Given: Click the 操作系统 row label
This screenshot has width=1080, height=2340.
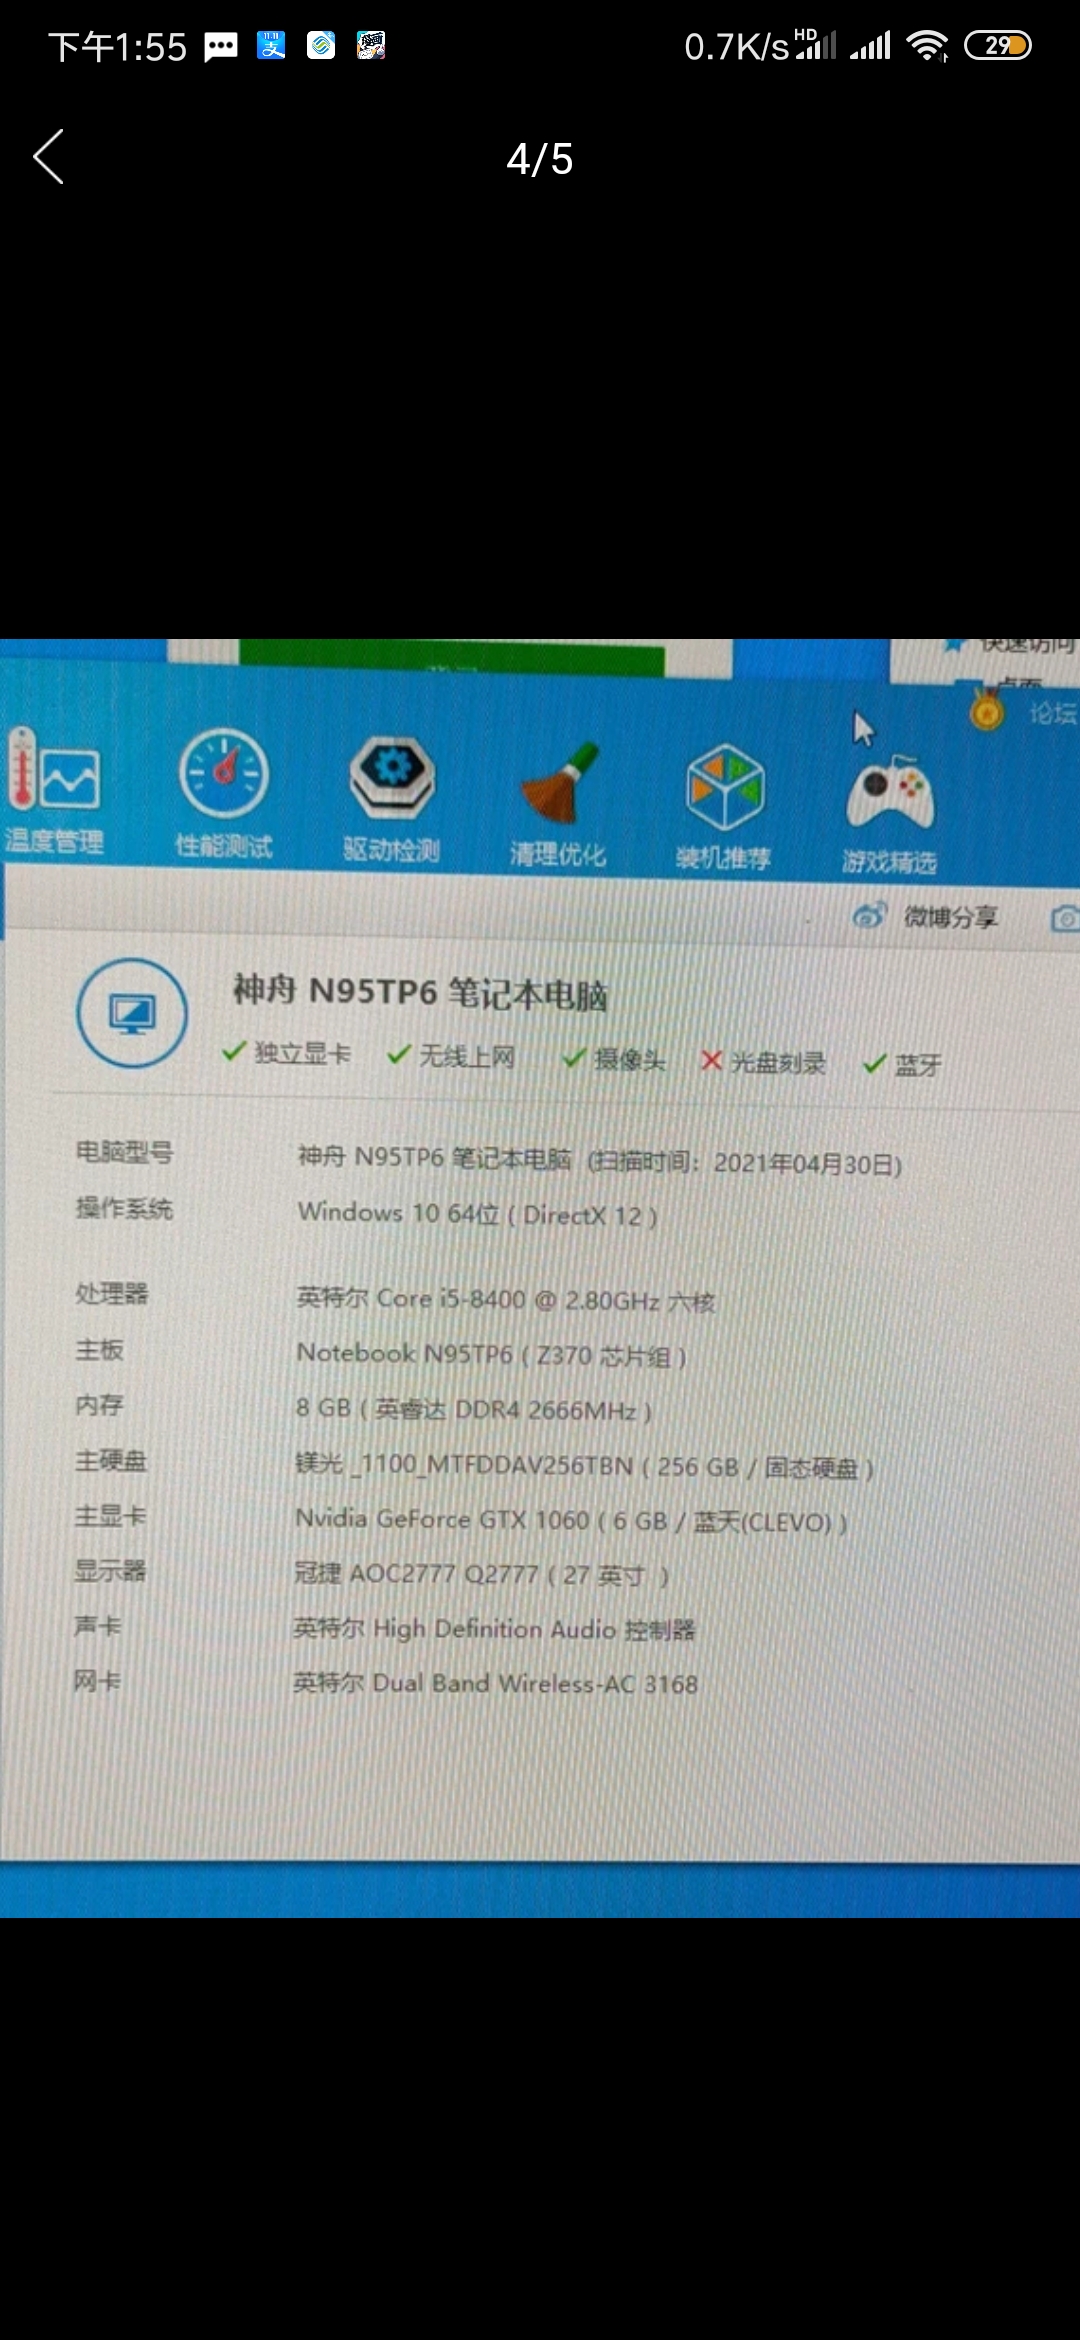Looking at the screenshot, I should (x=125, y=1208).
